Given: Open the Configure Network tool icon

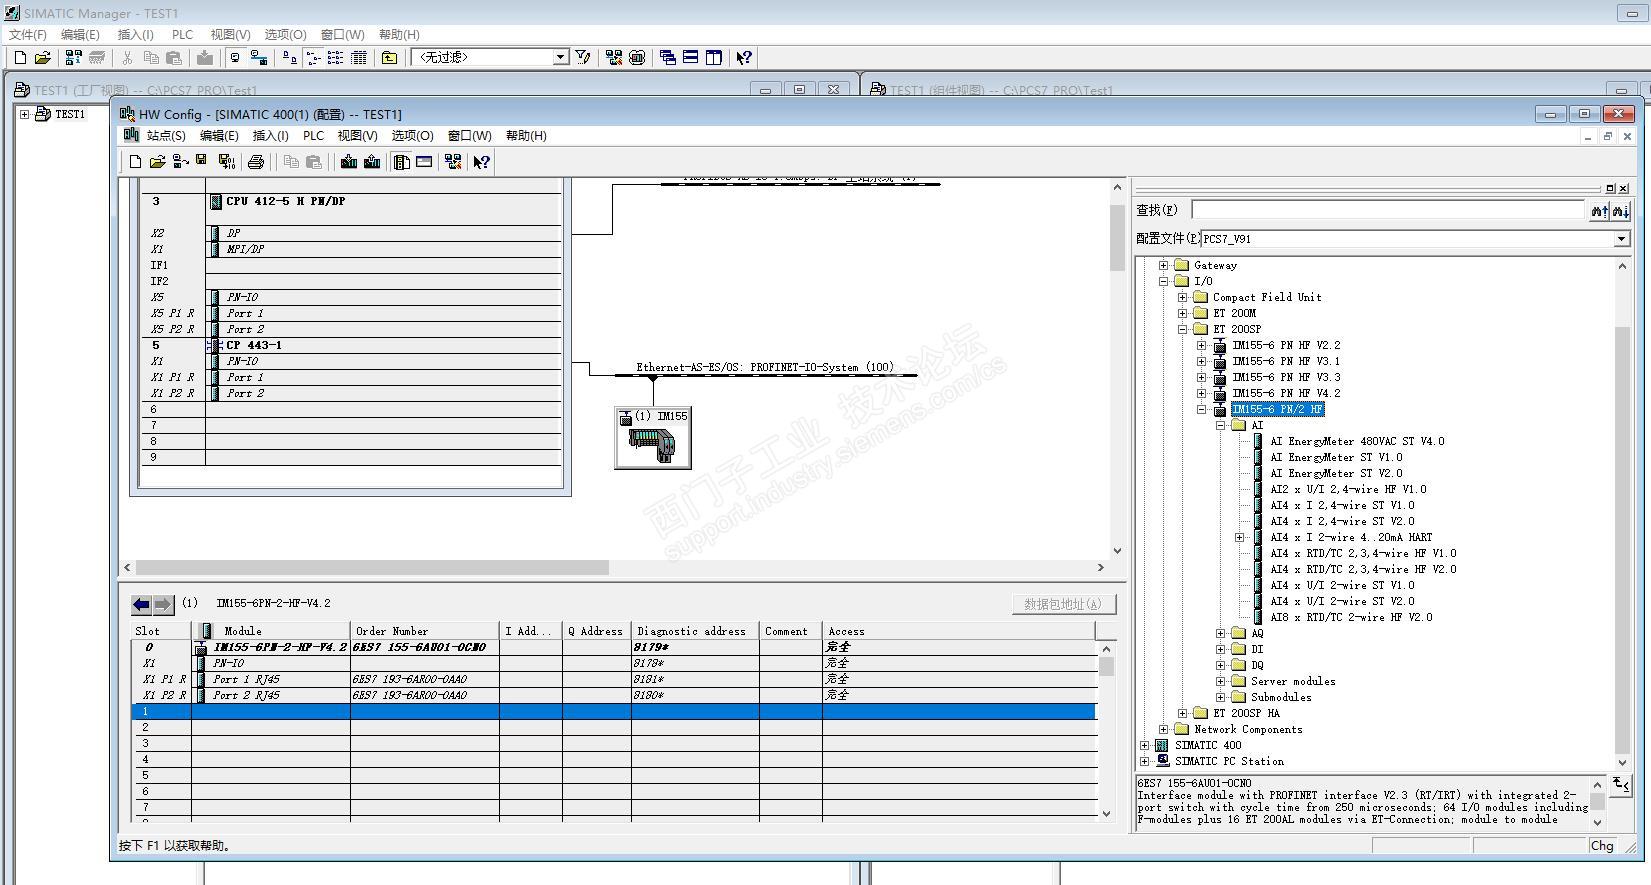Looking at the screenshot, I should point(452,162).
